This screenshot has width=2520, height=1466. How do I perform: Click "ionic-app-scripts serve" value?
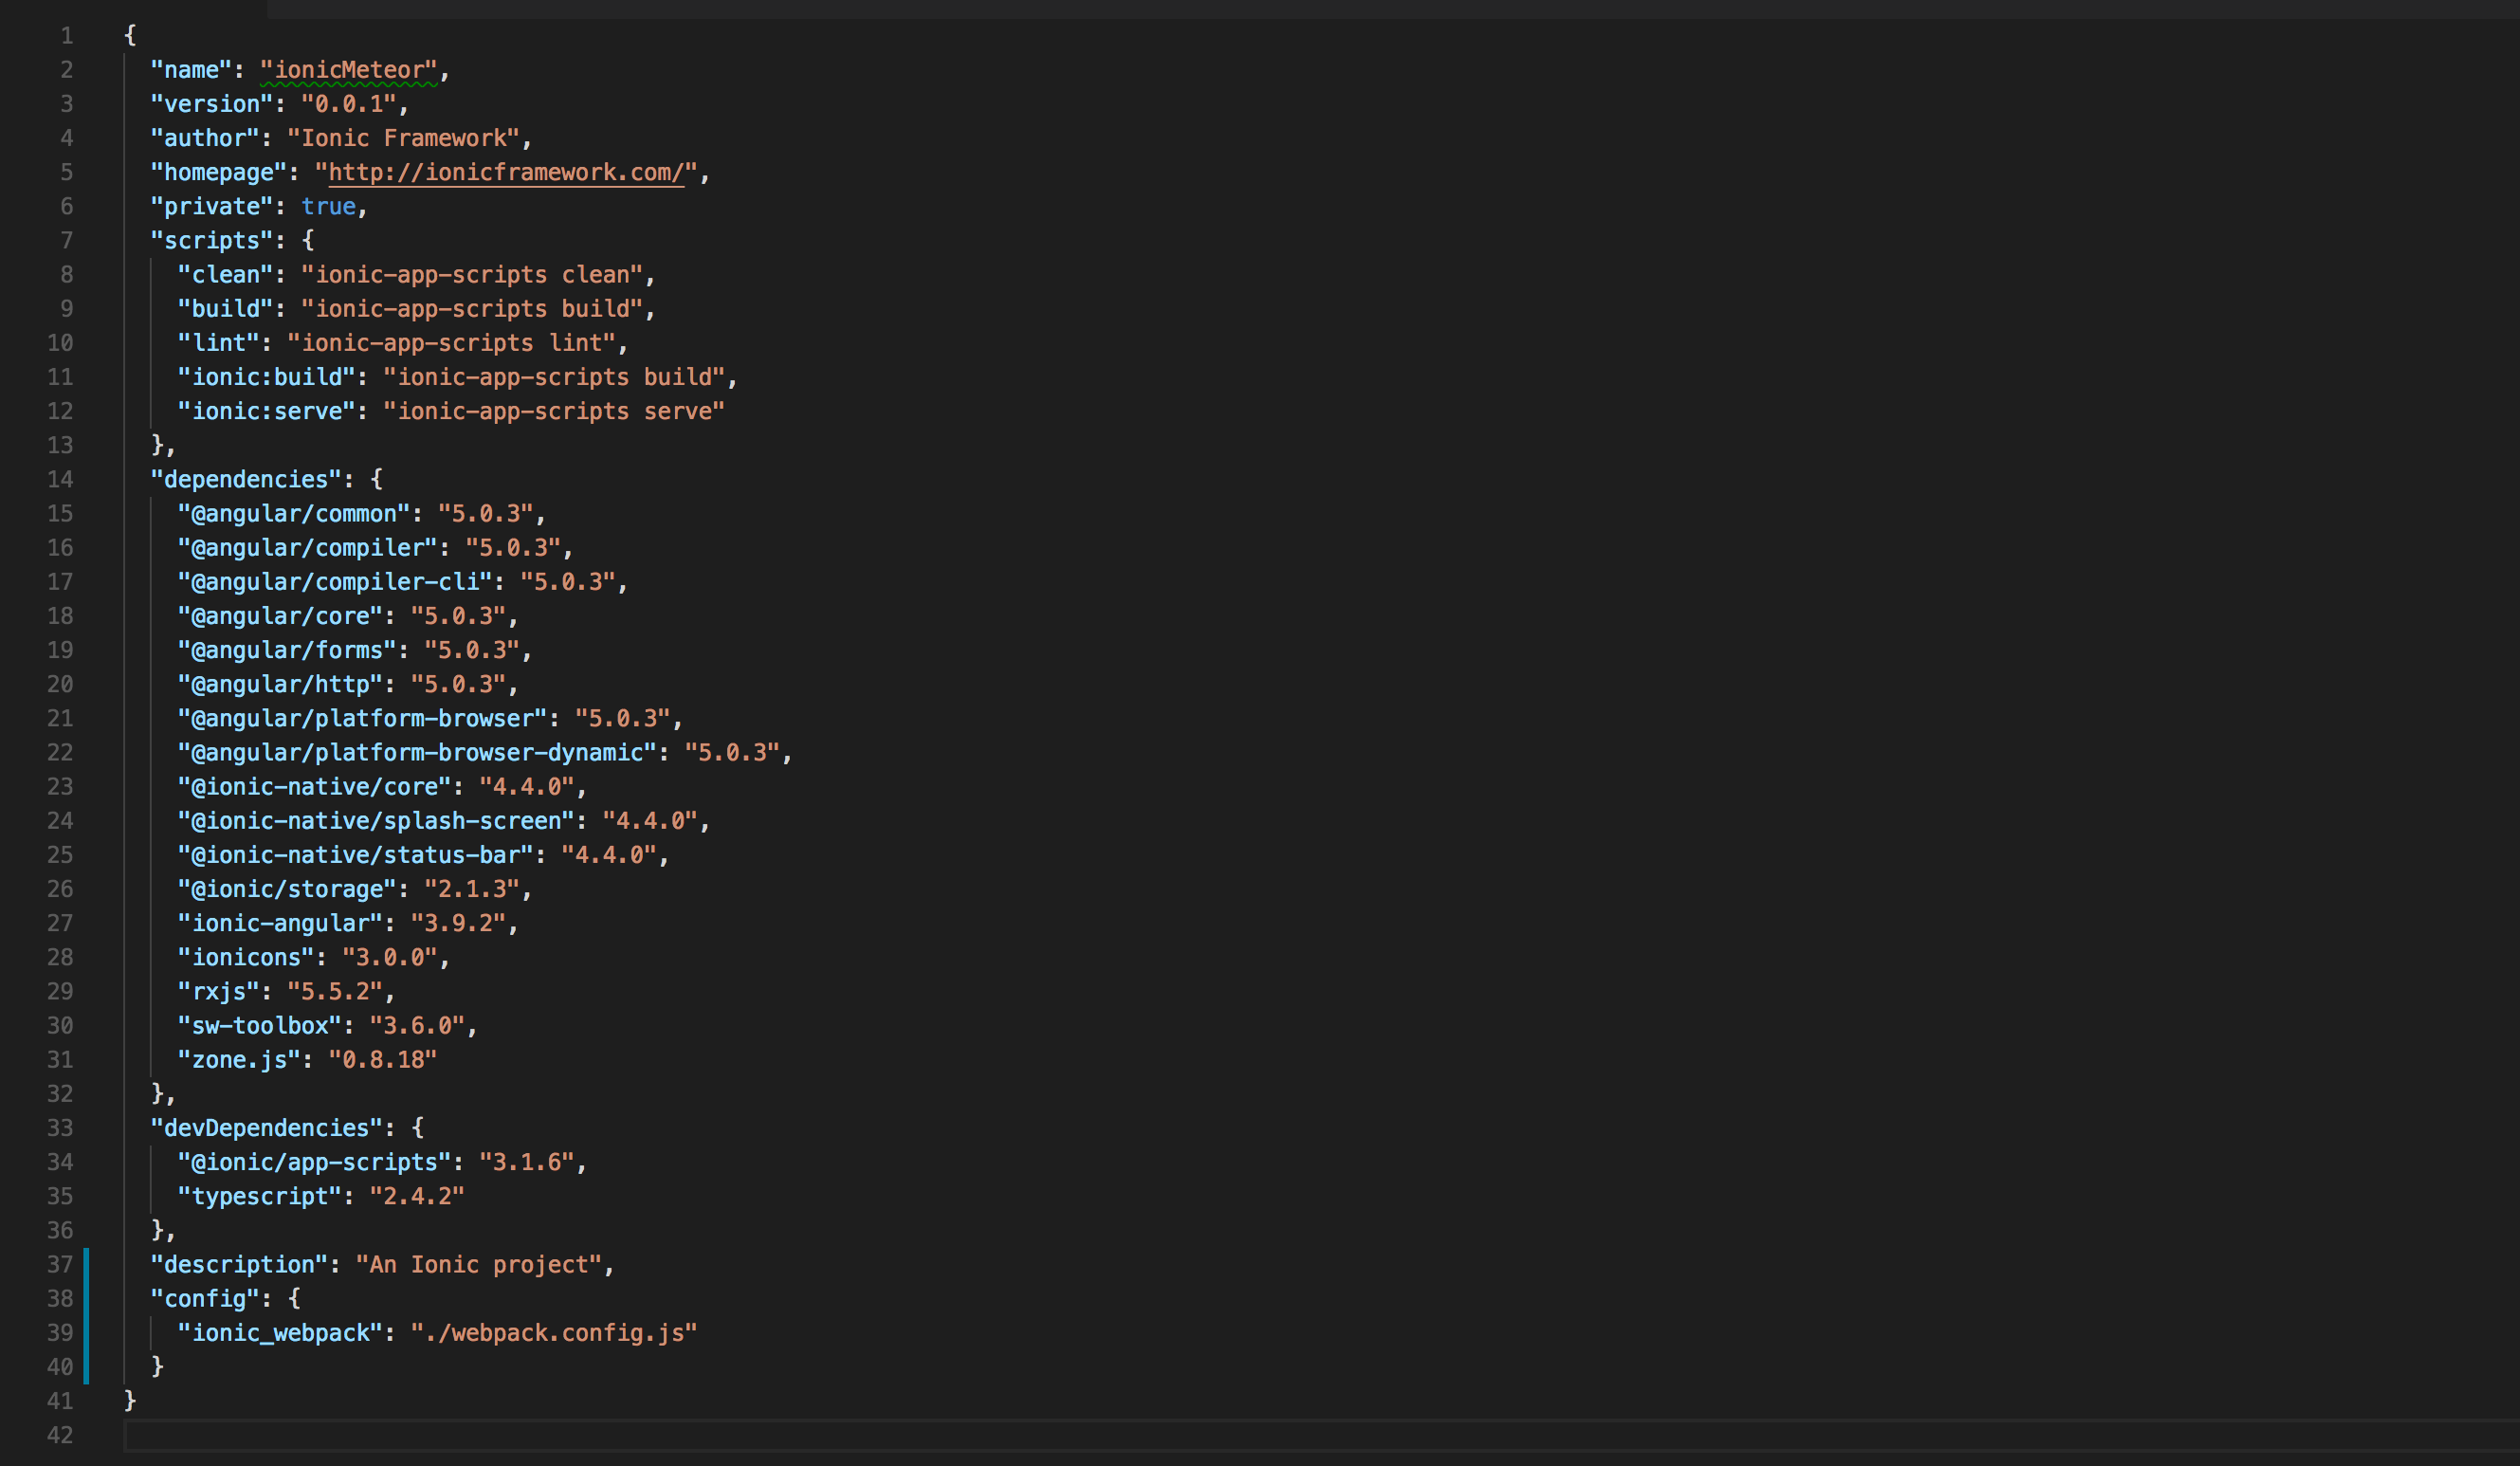pos(554,411)
